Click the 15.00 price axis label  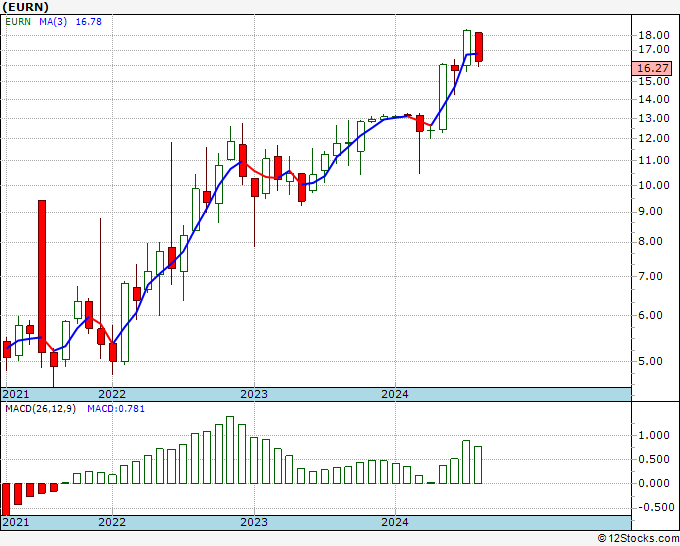point(654,81)
